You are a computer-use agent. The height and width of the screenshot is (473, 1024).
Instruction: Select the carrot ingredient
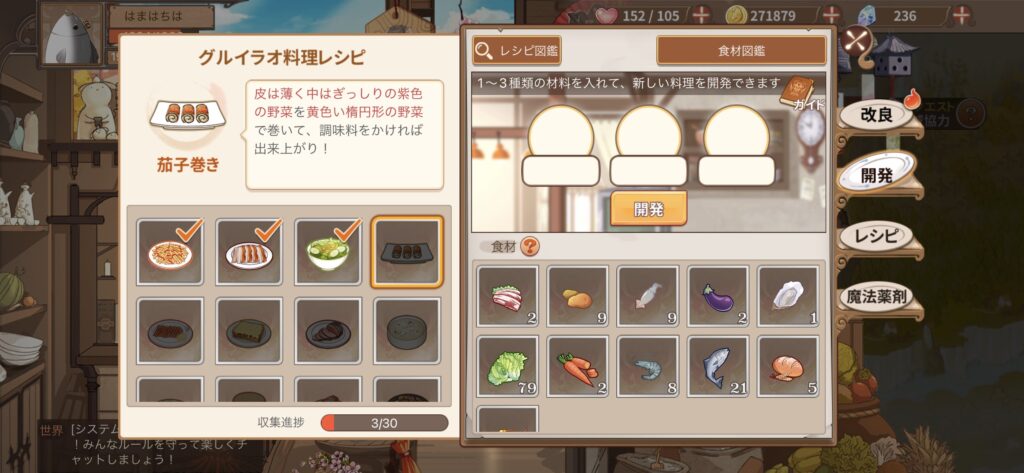click(x=577, y=367)
